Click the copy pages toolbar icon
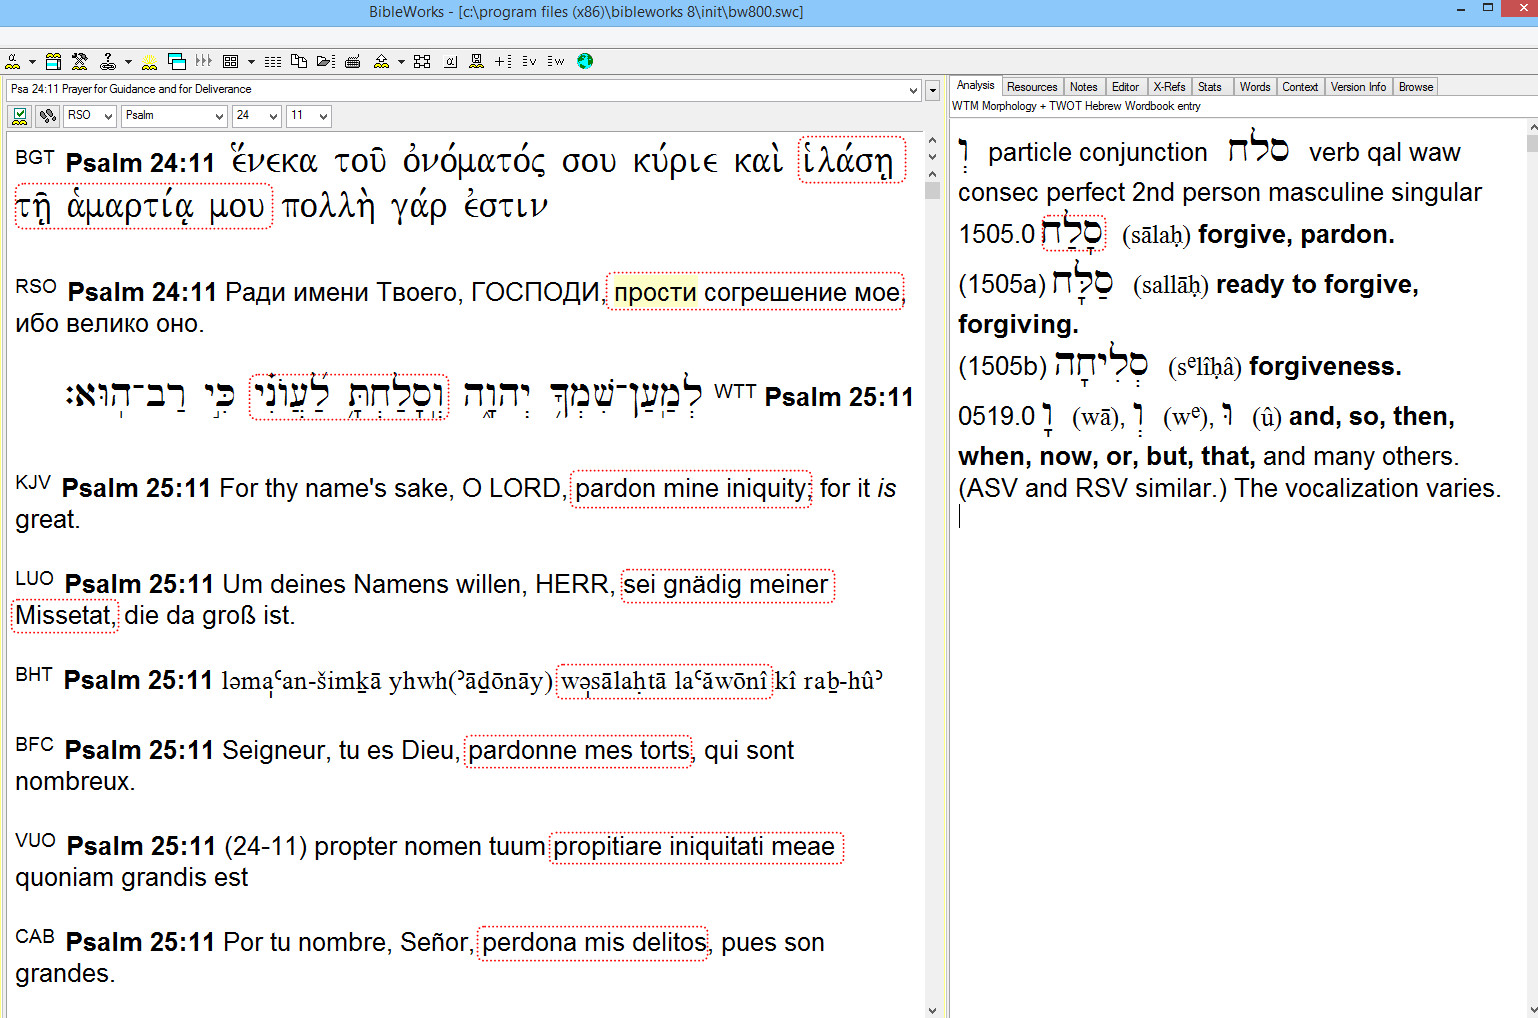Image resolution: width=1538 pixels, height=1018 pixels. (299, 61)
